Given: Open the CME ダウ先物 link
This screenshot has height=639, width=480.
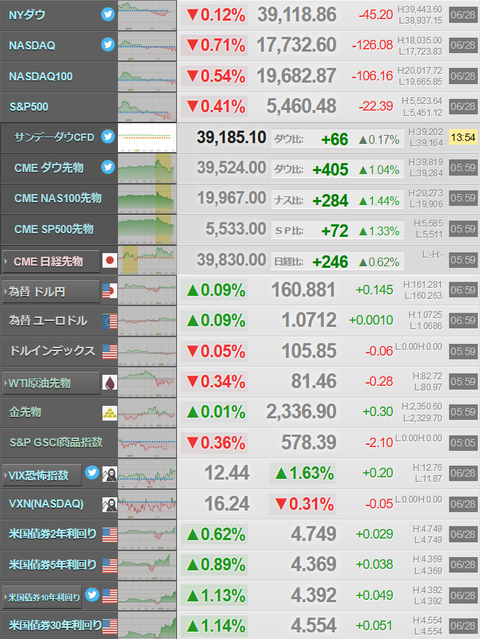Looking at the screenshot, I should 49,167.
